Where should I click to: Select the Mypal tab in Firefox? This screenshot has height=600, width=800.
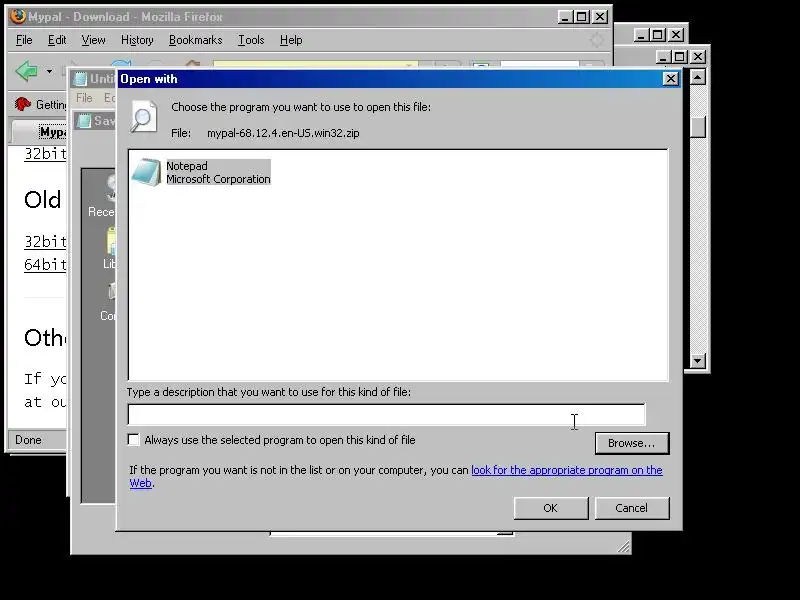[x=40, y=132]
